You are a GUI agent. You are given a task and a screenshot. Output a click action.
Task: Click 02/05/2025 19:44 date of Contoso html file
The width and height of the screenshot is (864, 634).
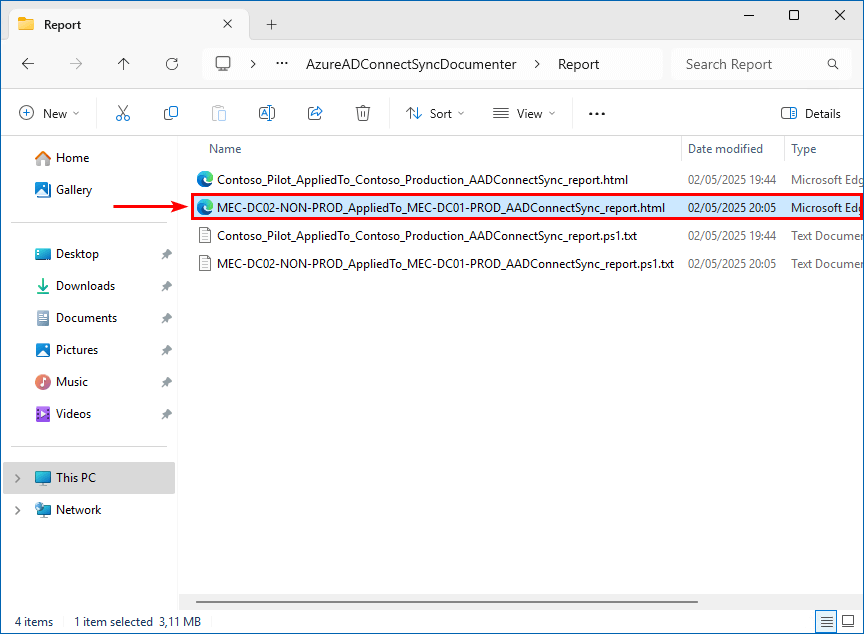(732, 180)
